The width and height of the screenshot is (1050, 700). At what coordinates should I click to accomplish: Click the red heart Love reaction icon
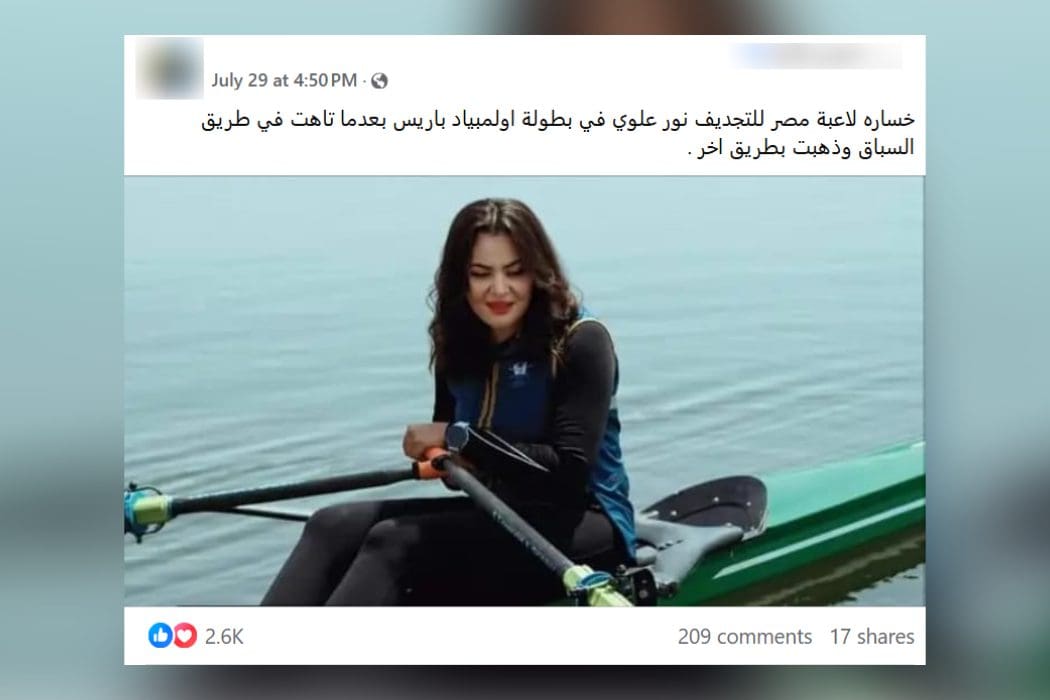tap(185, 635)
